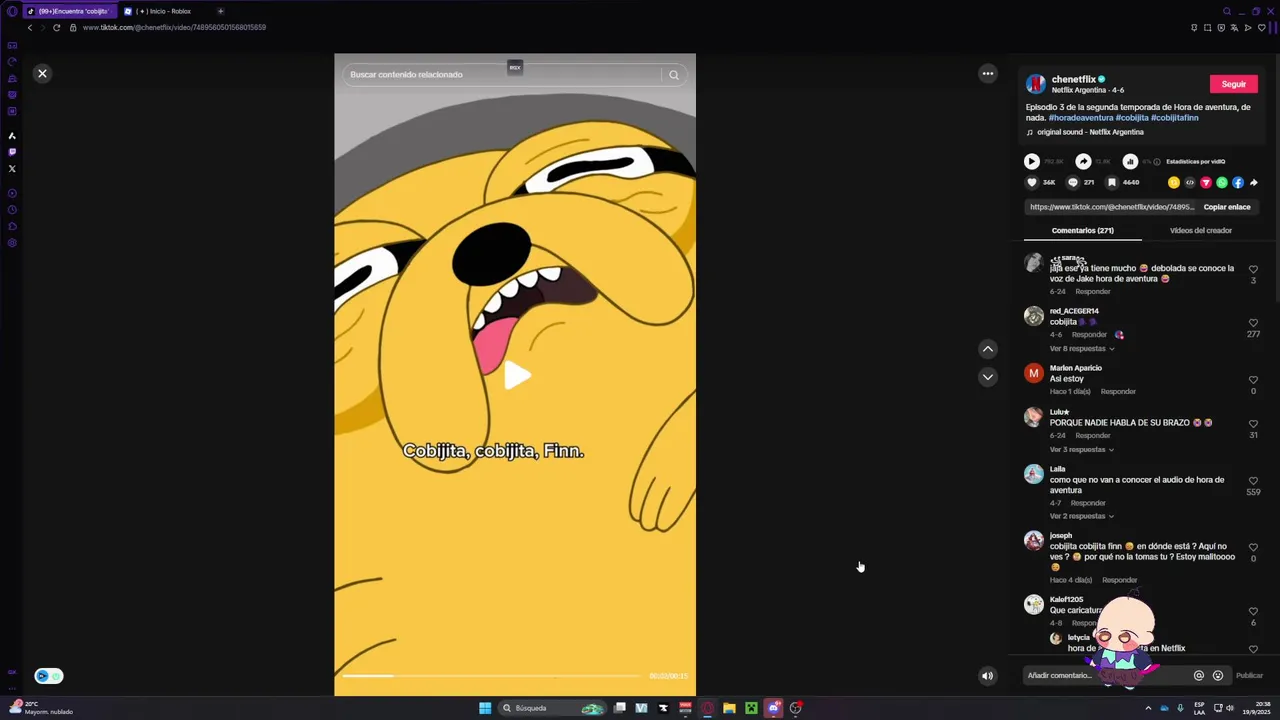The image size is (1280, 720).
Task: Open the emoji picker in comment box
Action: click(x=1218, y=676)
